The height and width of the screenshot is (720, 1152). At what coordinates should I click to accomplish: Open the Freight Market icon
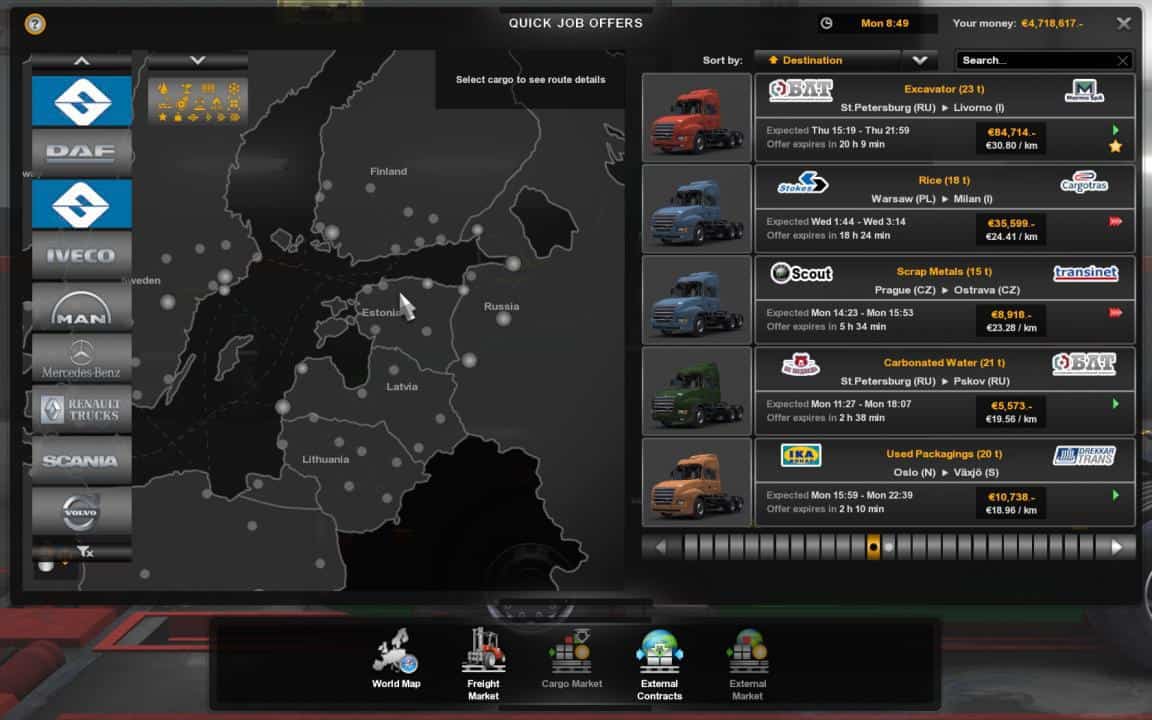(483, 661)
